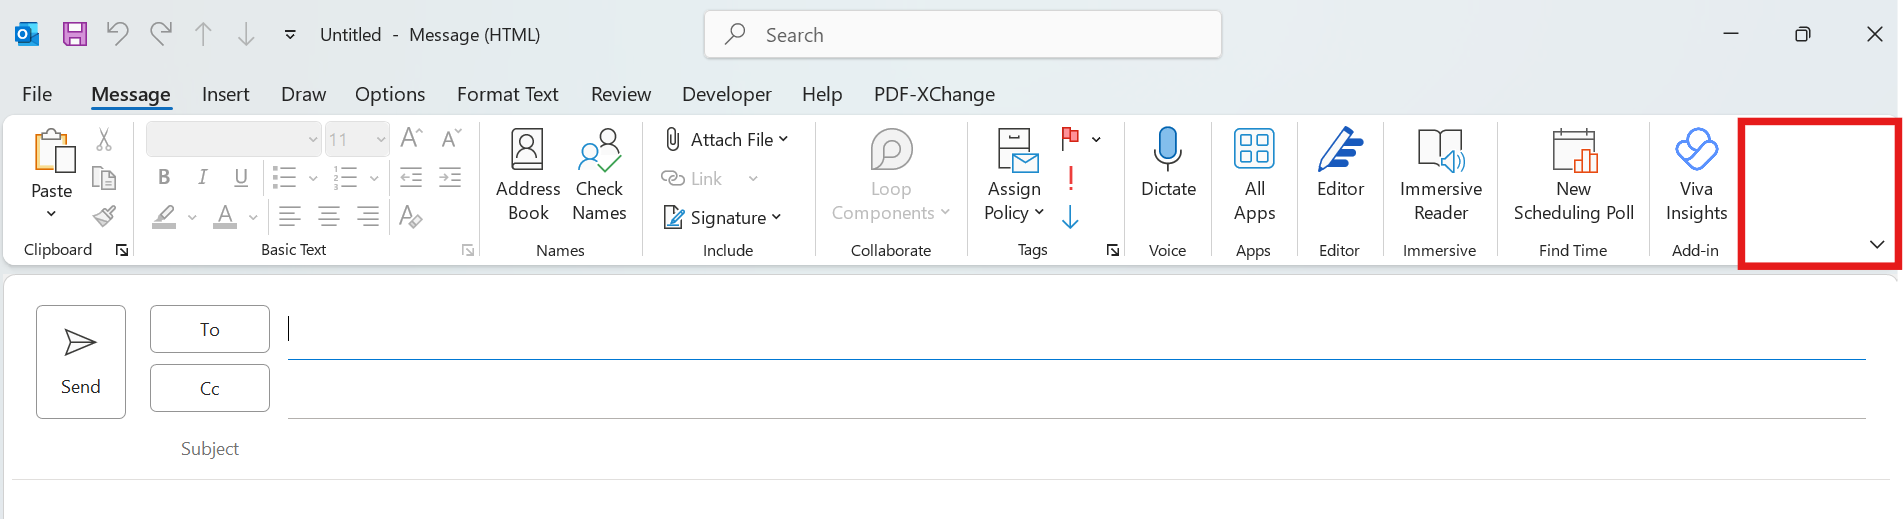The width and height of the screenshot is (1903, 519).
Task: Click the To recipients button
Action: 209,329
